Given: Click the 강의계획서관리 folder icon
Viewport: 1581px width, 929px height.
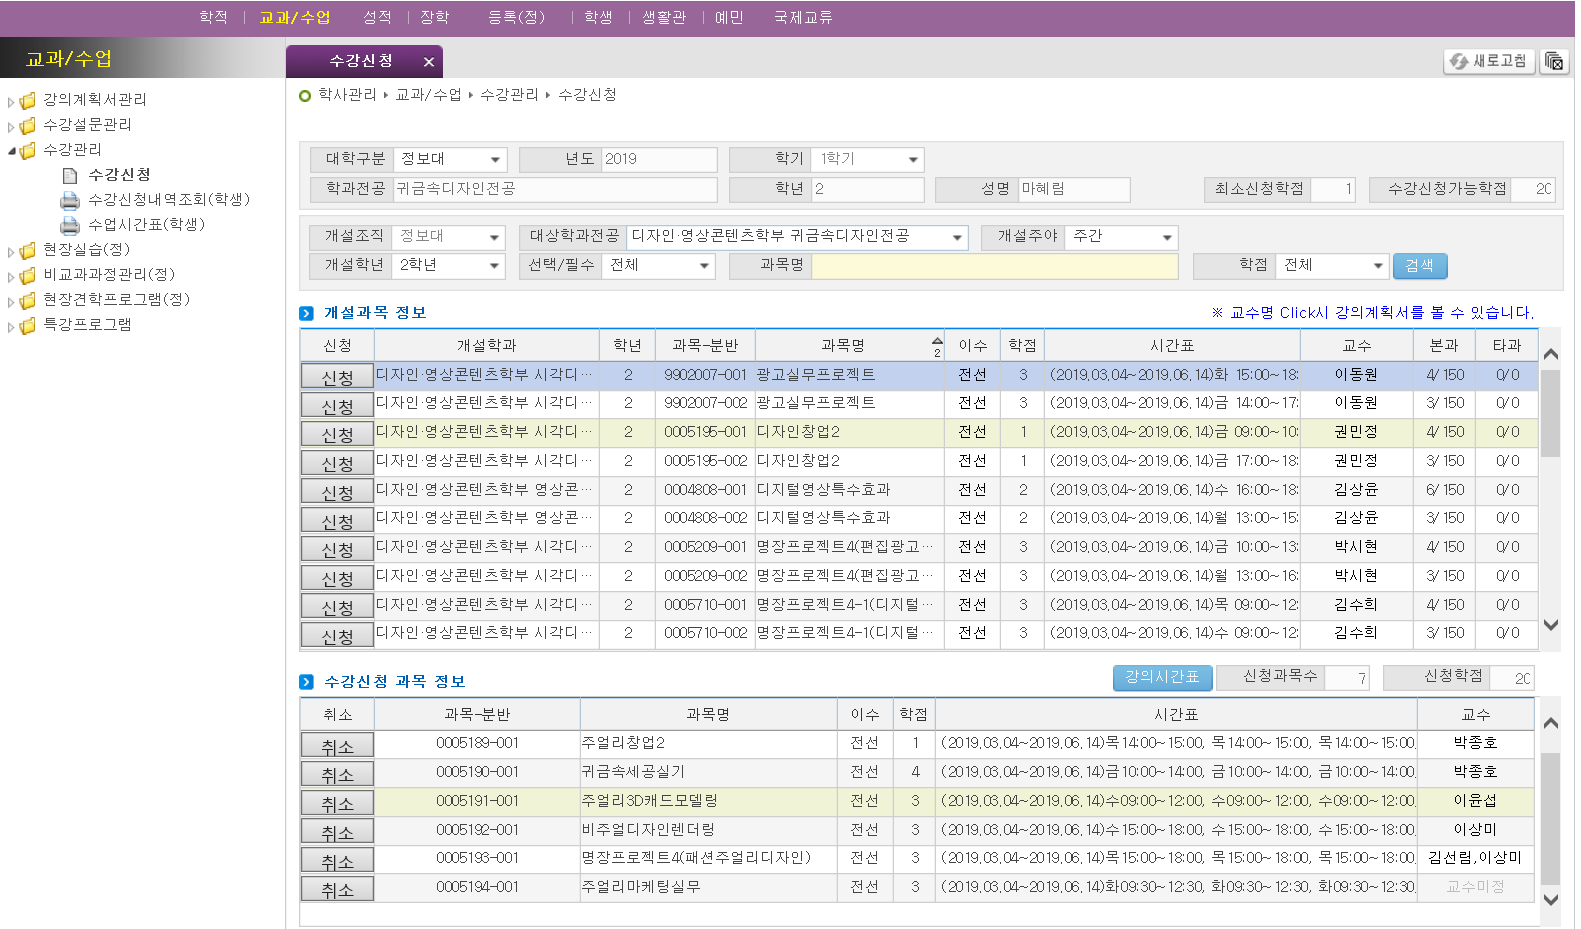Looking at the screenshot, I should tap(28, 100).
